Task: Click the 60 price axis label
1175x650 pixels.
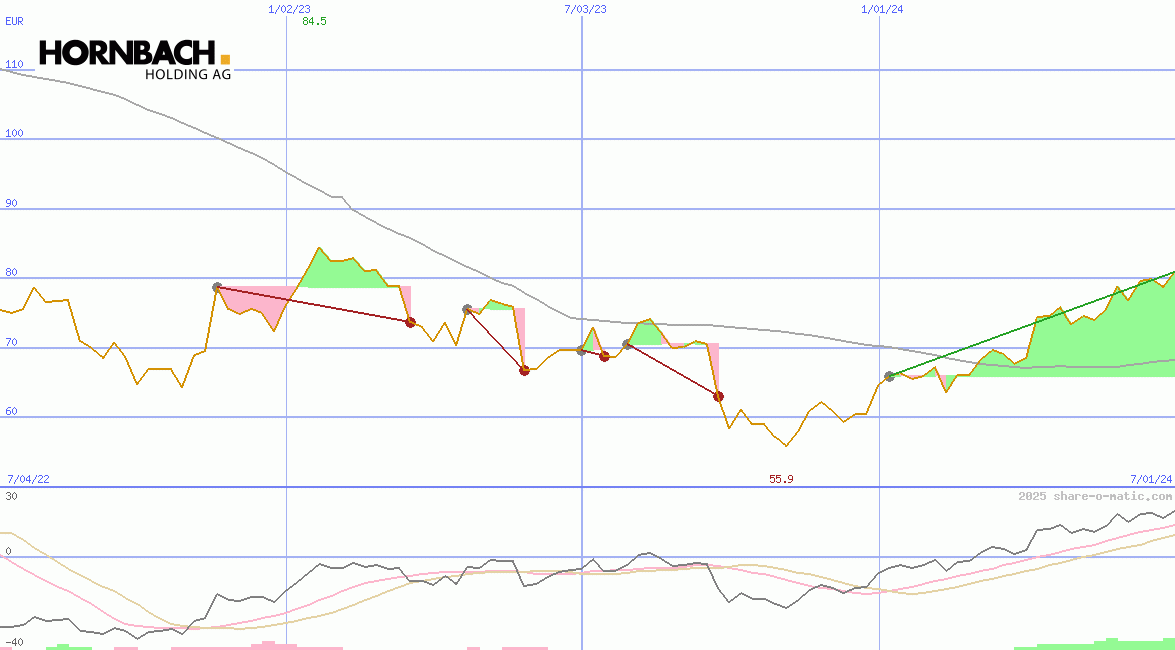Action: tap(11, 412)
